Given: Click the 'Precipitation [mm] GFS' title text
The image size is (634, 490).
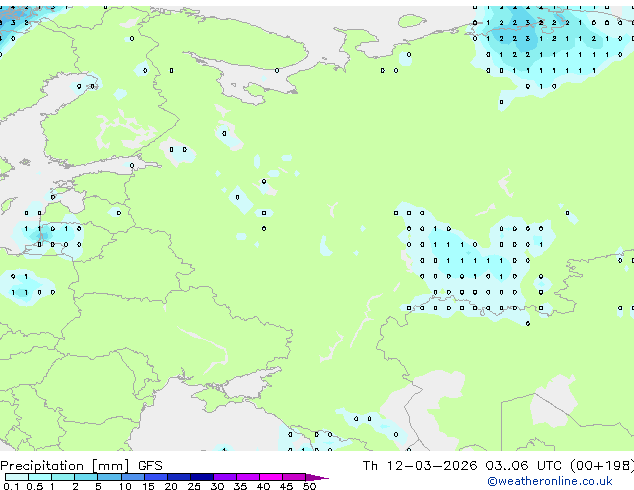Looking at the screenshot, I should [x=81, y=466].
